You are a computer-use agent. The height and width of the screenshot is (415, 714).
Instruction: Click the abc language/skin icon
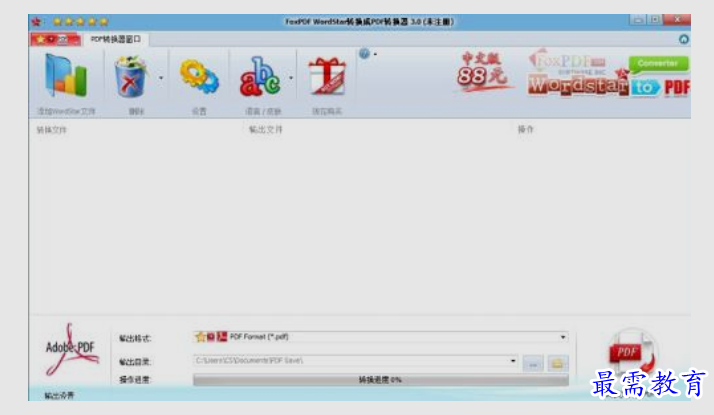pos(260,77)
